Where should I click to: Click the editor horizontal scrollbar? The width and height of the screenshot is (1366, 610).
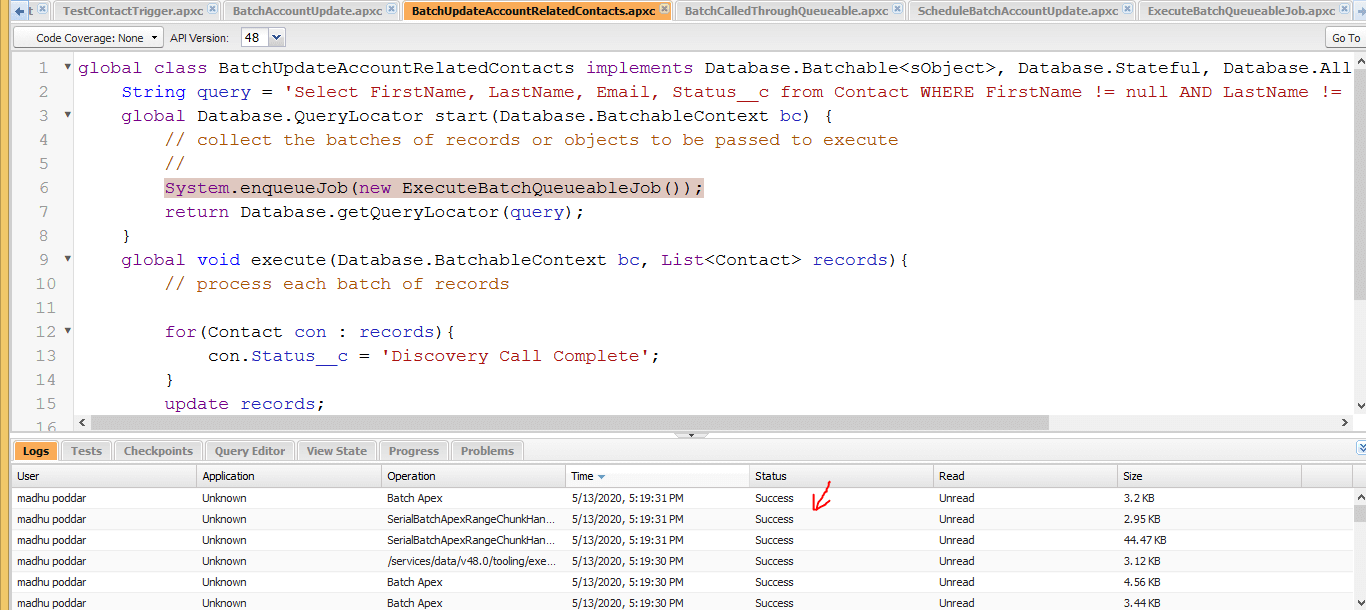[x=570, y=423]
